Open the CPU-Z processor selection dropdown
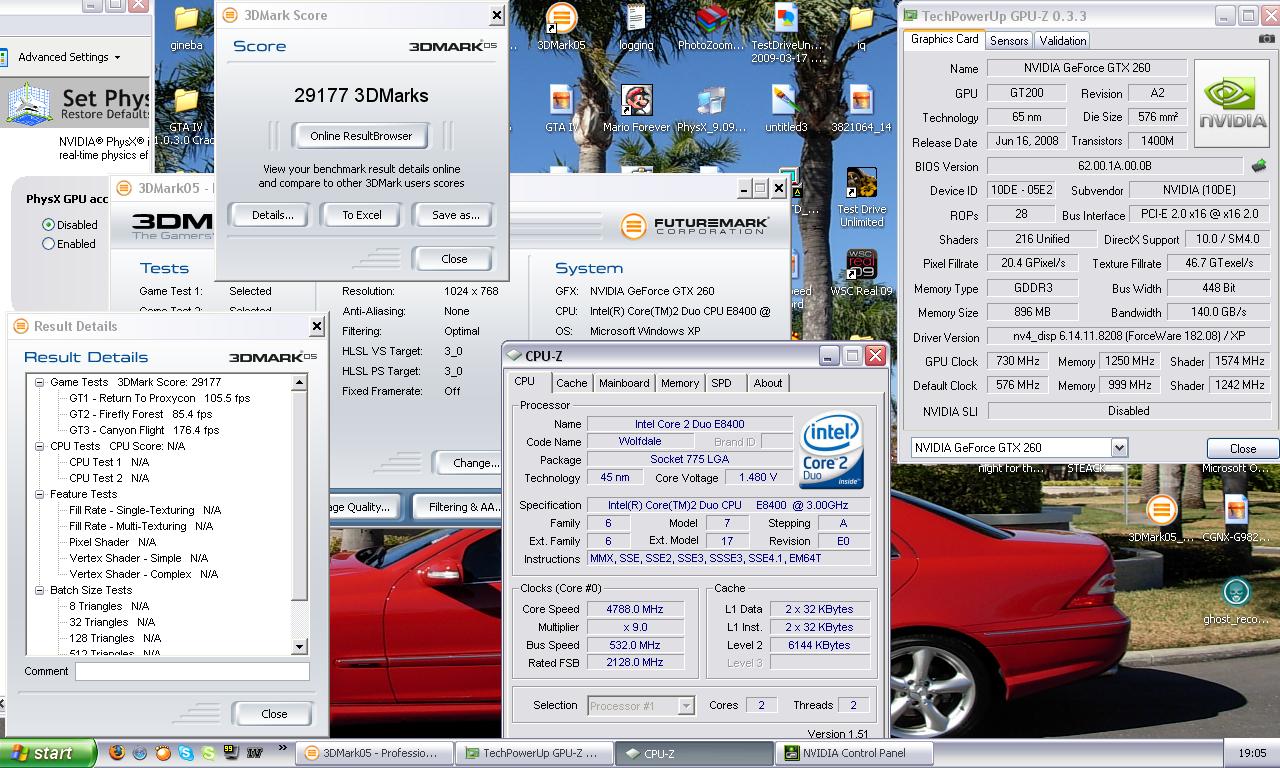1280x768 pixels. pyautogui.click(x=686, y=706)
